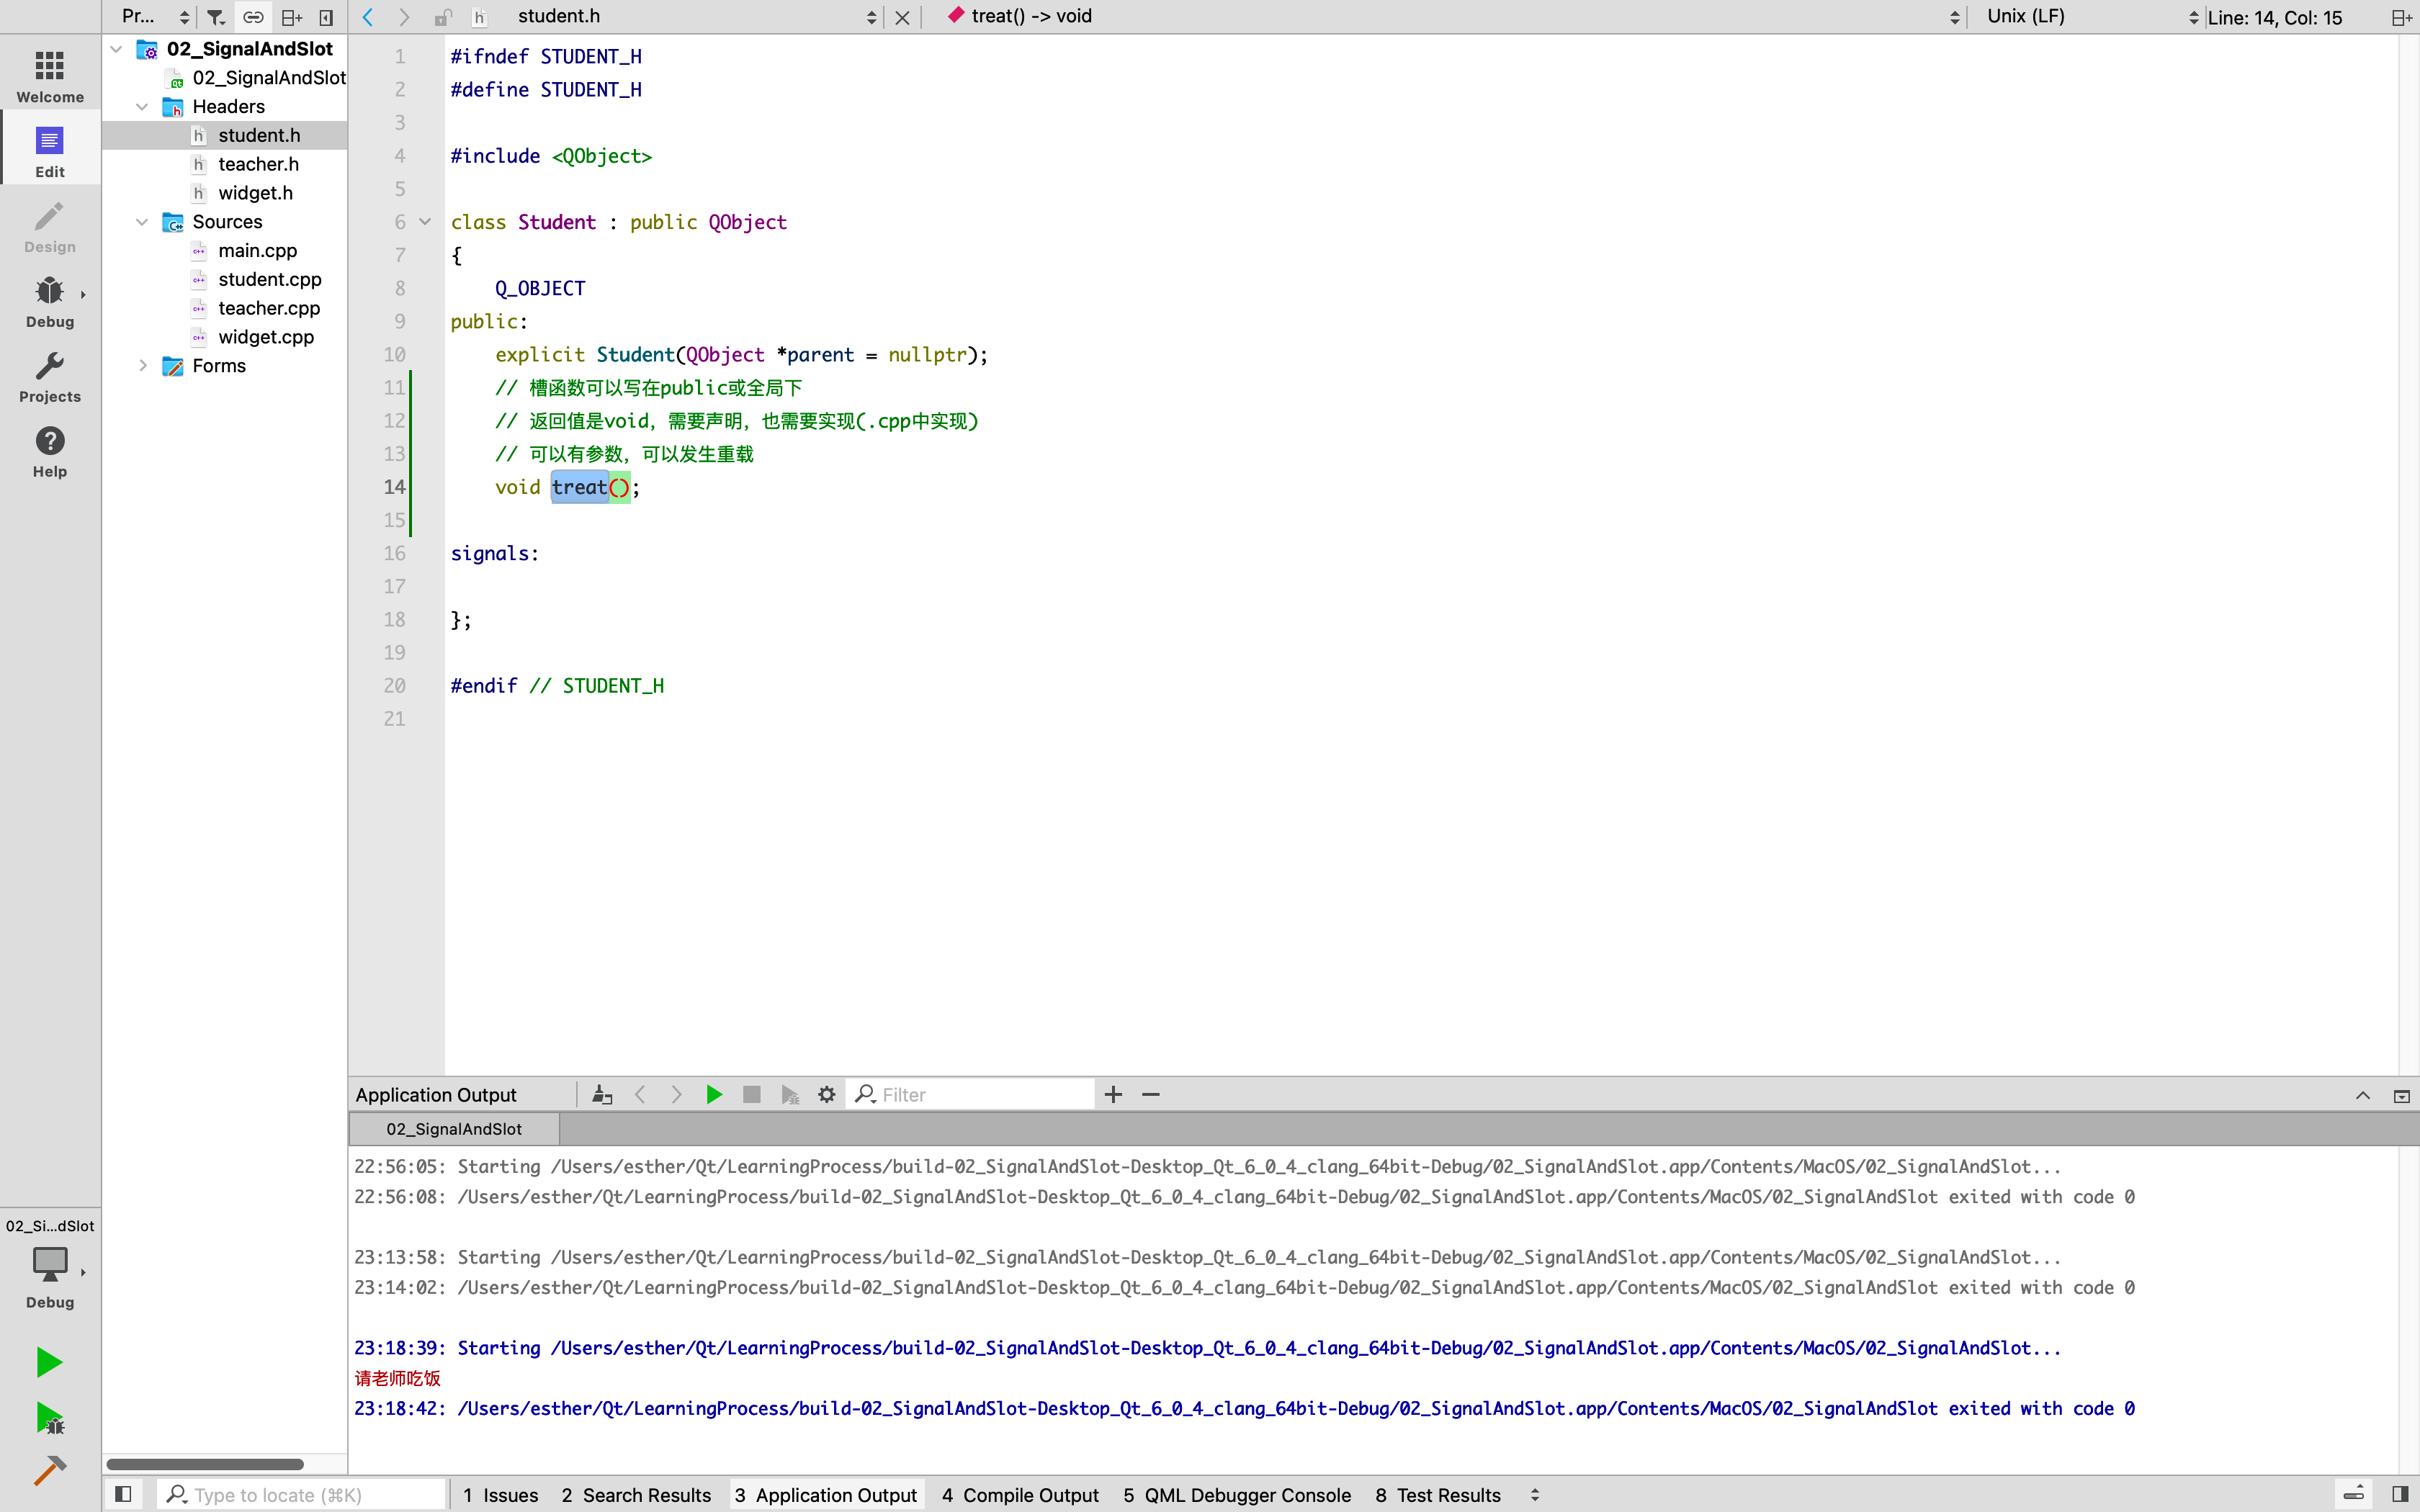Open the Issues pane tab
The height and width of the screenshot is (1512, 2420).
click(x=500, y=1494)
